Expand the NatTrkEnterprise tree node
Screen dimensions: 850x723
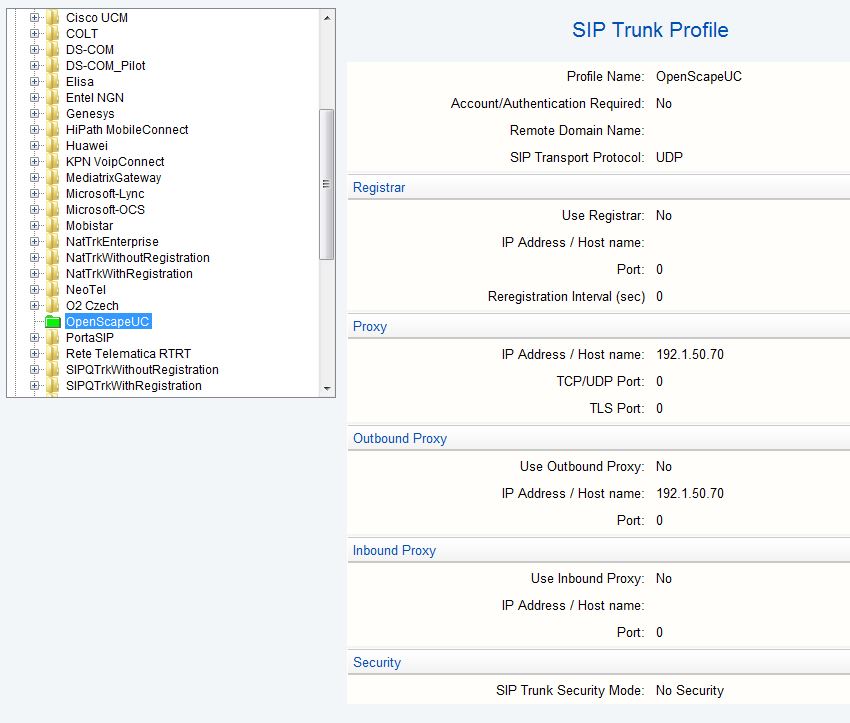pos(35,242)
